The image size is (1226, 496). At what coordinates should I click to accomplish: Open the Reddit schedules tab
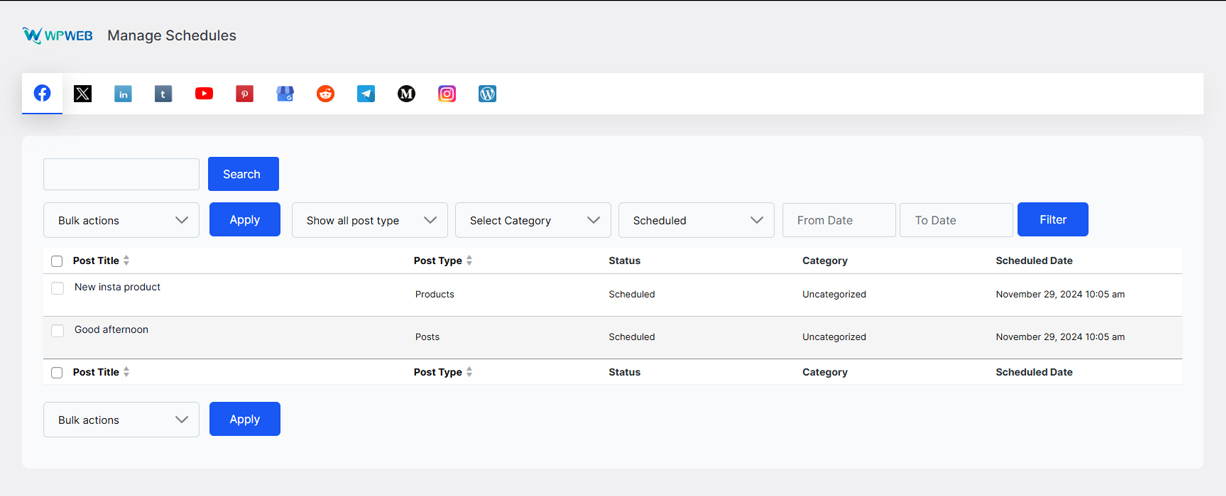click(x=325, y=94)
